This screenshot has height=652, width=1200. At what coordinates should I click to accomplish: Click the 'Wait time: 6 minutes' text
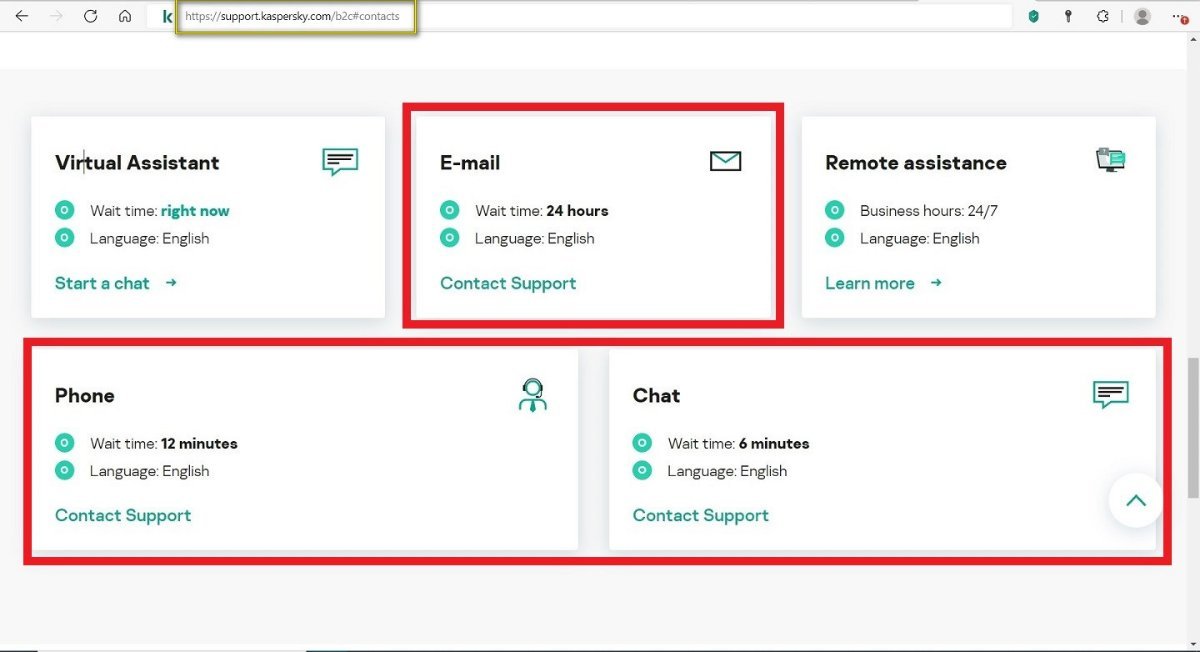[x=739, y=443]
